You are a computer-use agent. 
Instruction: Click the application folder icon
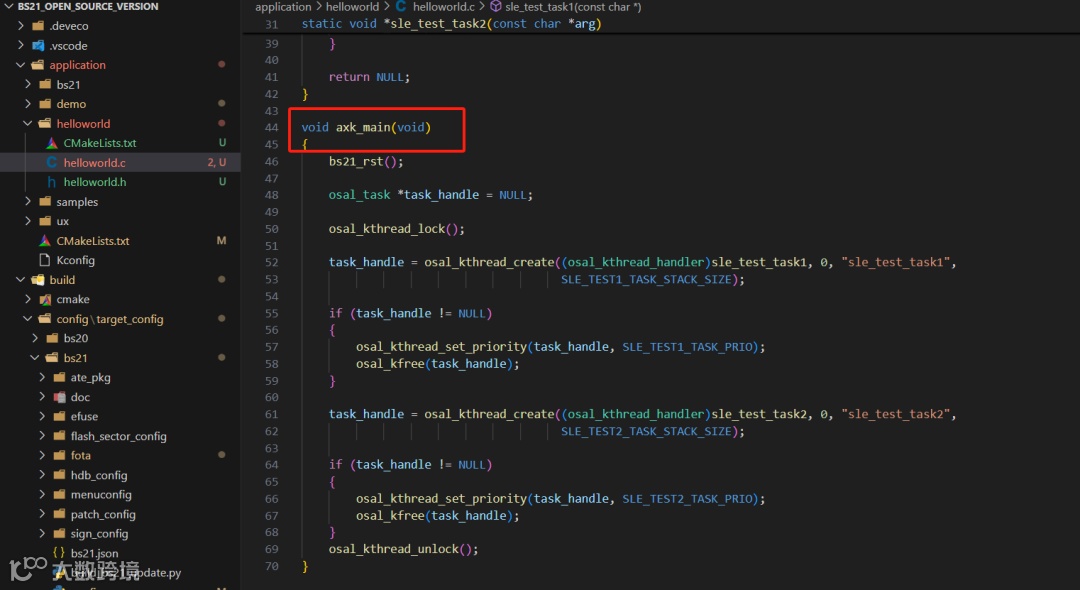38,65
